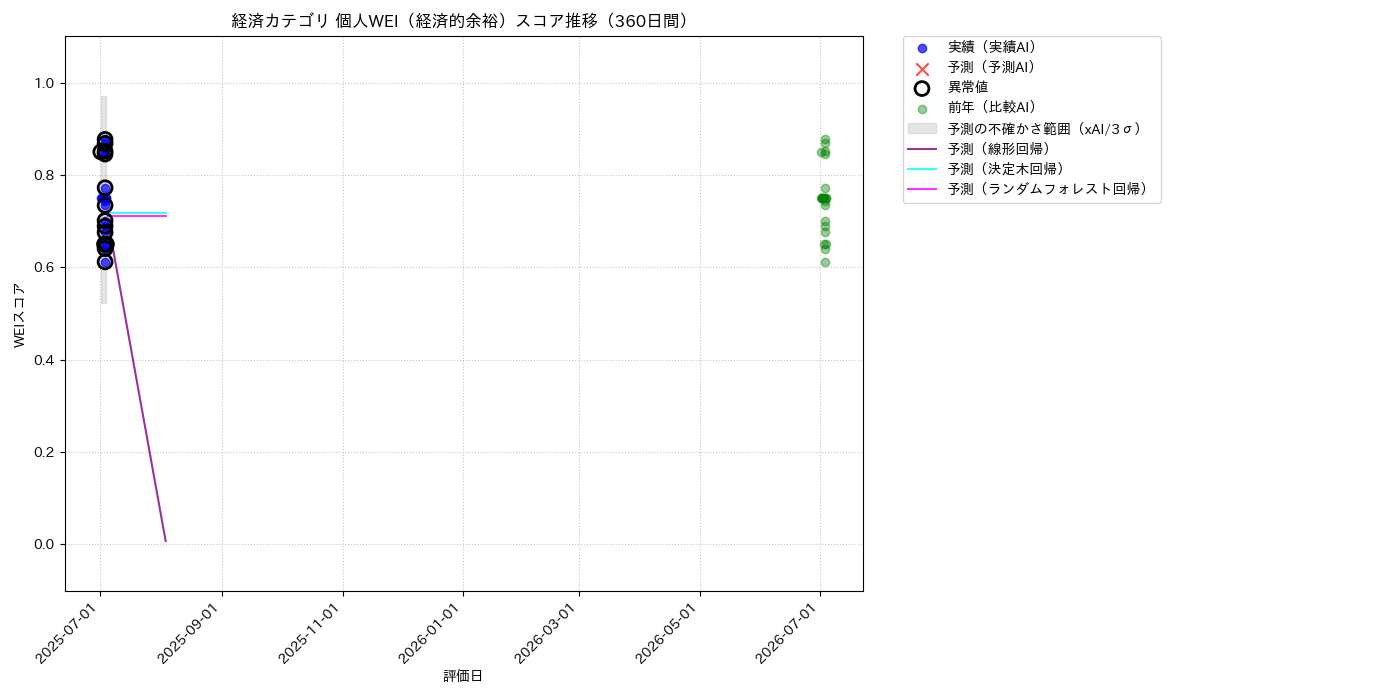Screen dimensions: 1400x700
Task: Click the lowest green previous-year point near 0.61
Action: [x=825, y=262]
